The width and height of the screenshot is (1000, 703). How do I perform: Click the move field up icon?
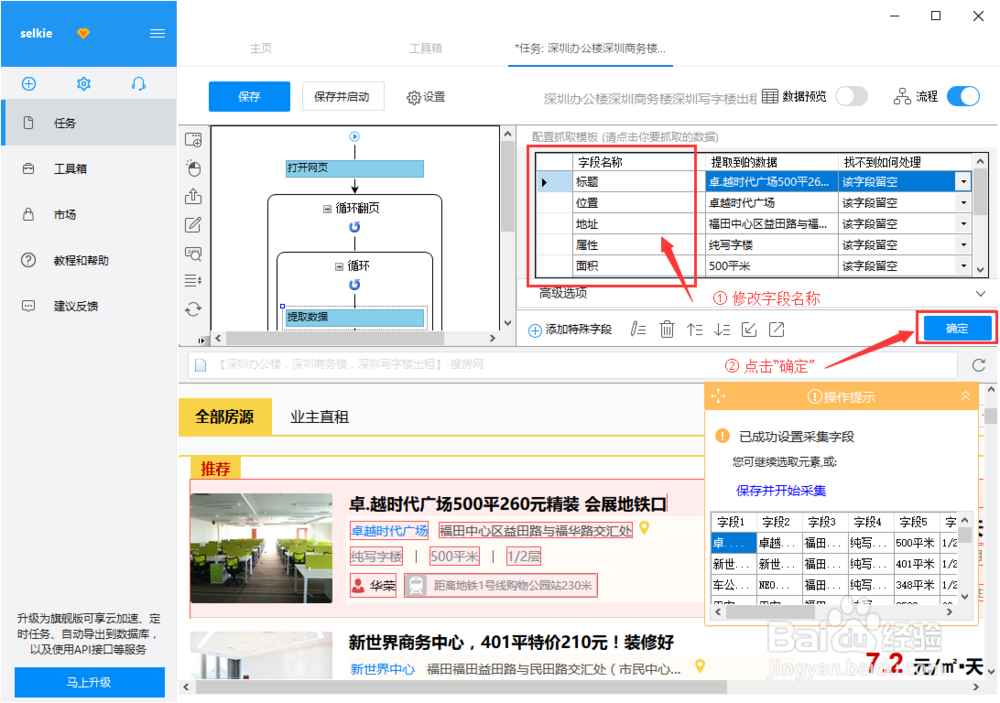[x=695, y=329]
